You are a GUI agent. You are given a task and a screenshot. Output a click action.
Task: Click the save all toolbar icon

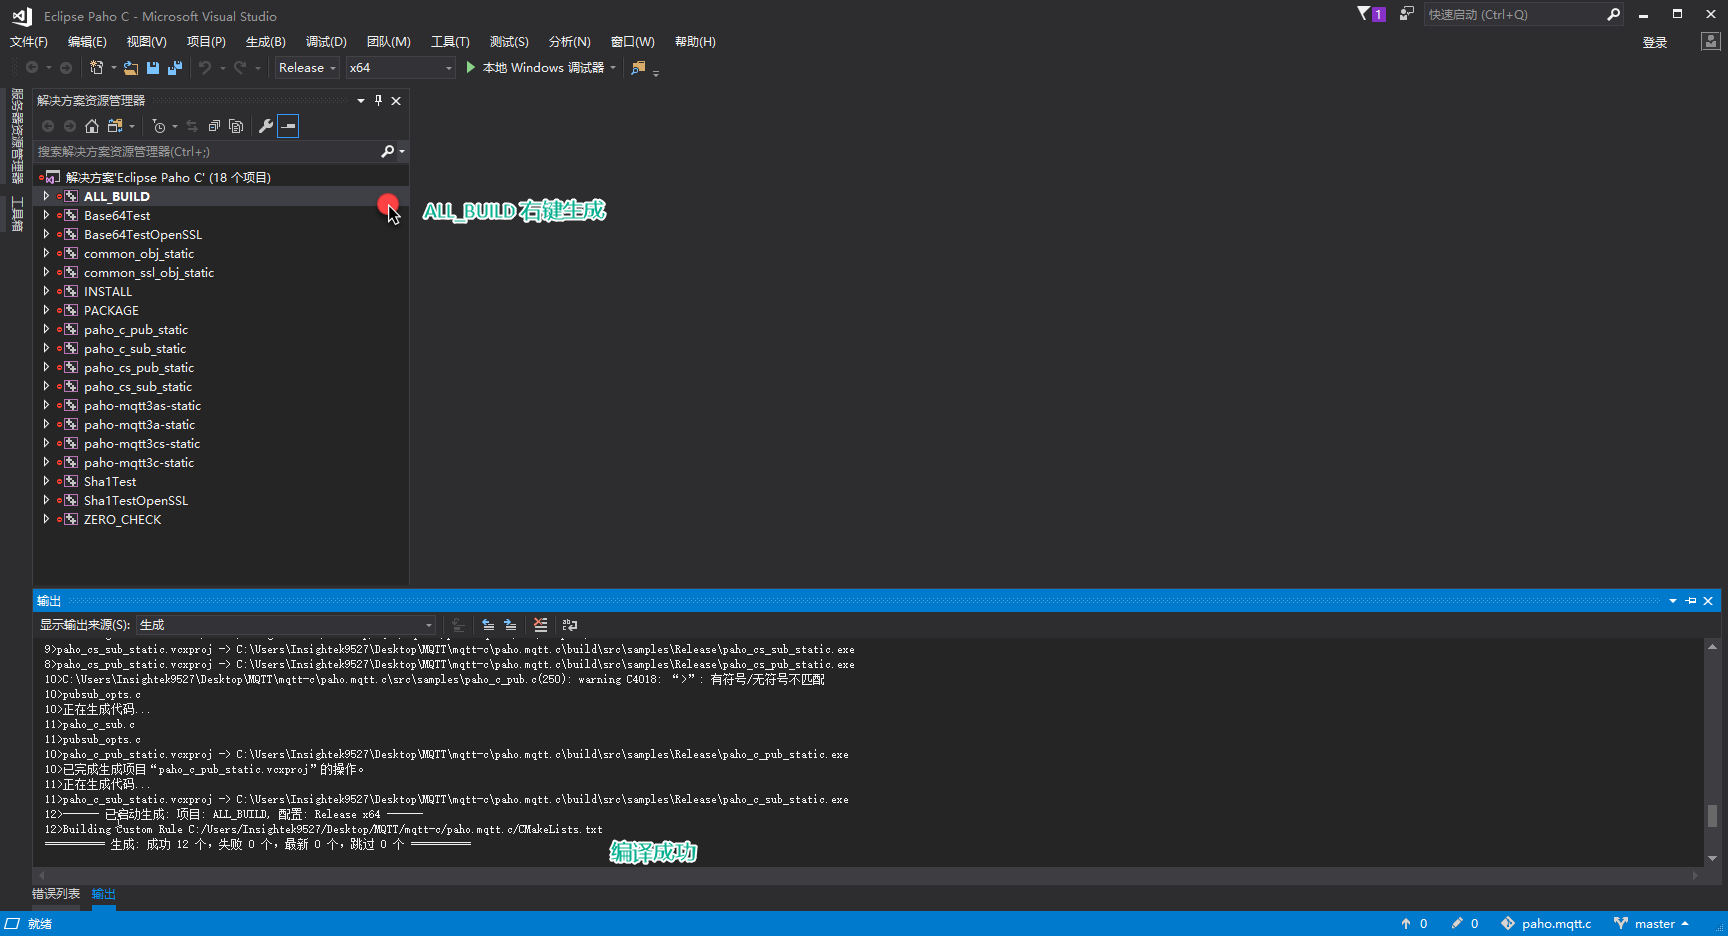coord(175,67)
